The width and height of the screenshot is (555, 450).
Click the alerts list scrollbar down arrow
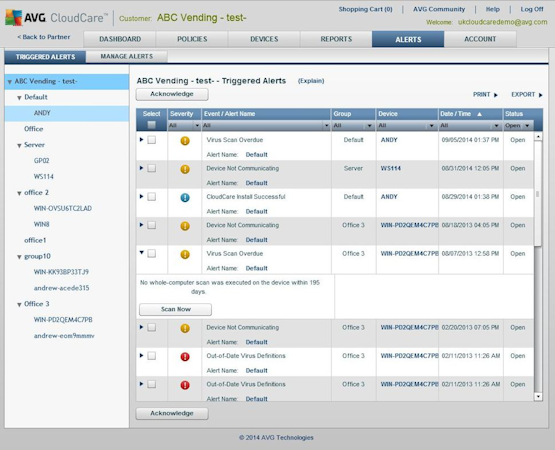[538, 397]
